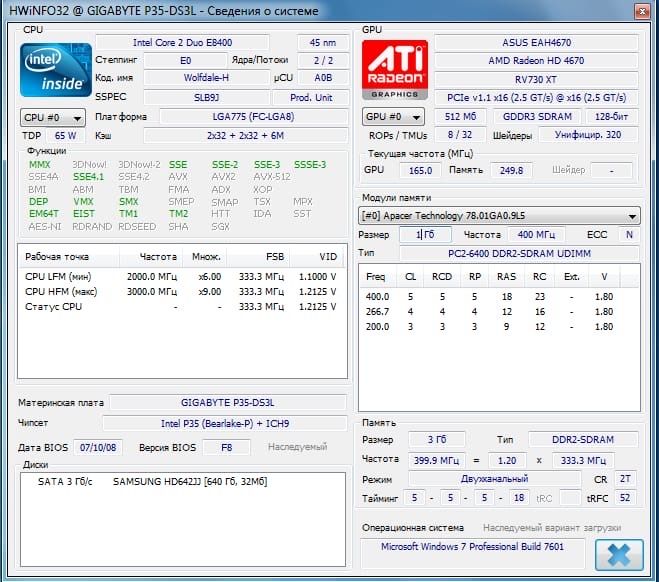Click the EM64T feature flag
This screenshot has height=582, width=659.
coord(44,214)
